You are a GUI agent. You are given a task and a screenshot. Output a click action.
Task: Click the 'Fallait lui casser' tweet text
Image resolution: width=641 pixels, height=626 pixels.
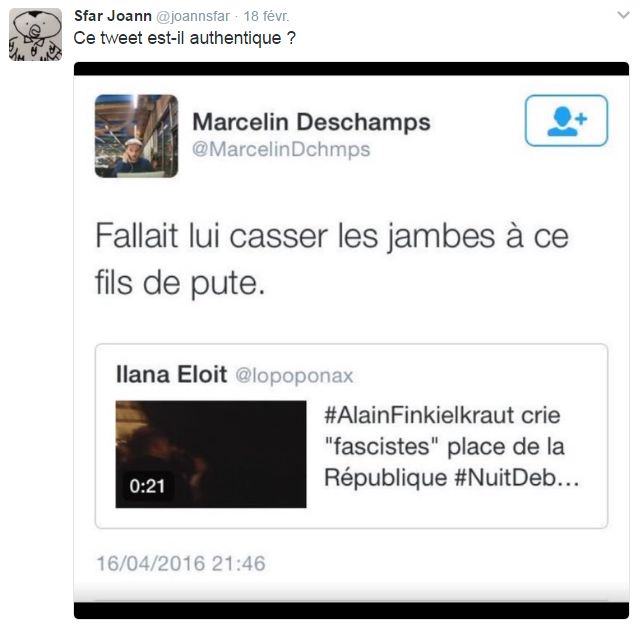pyautogui.click(x=332, y=258)
